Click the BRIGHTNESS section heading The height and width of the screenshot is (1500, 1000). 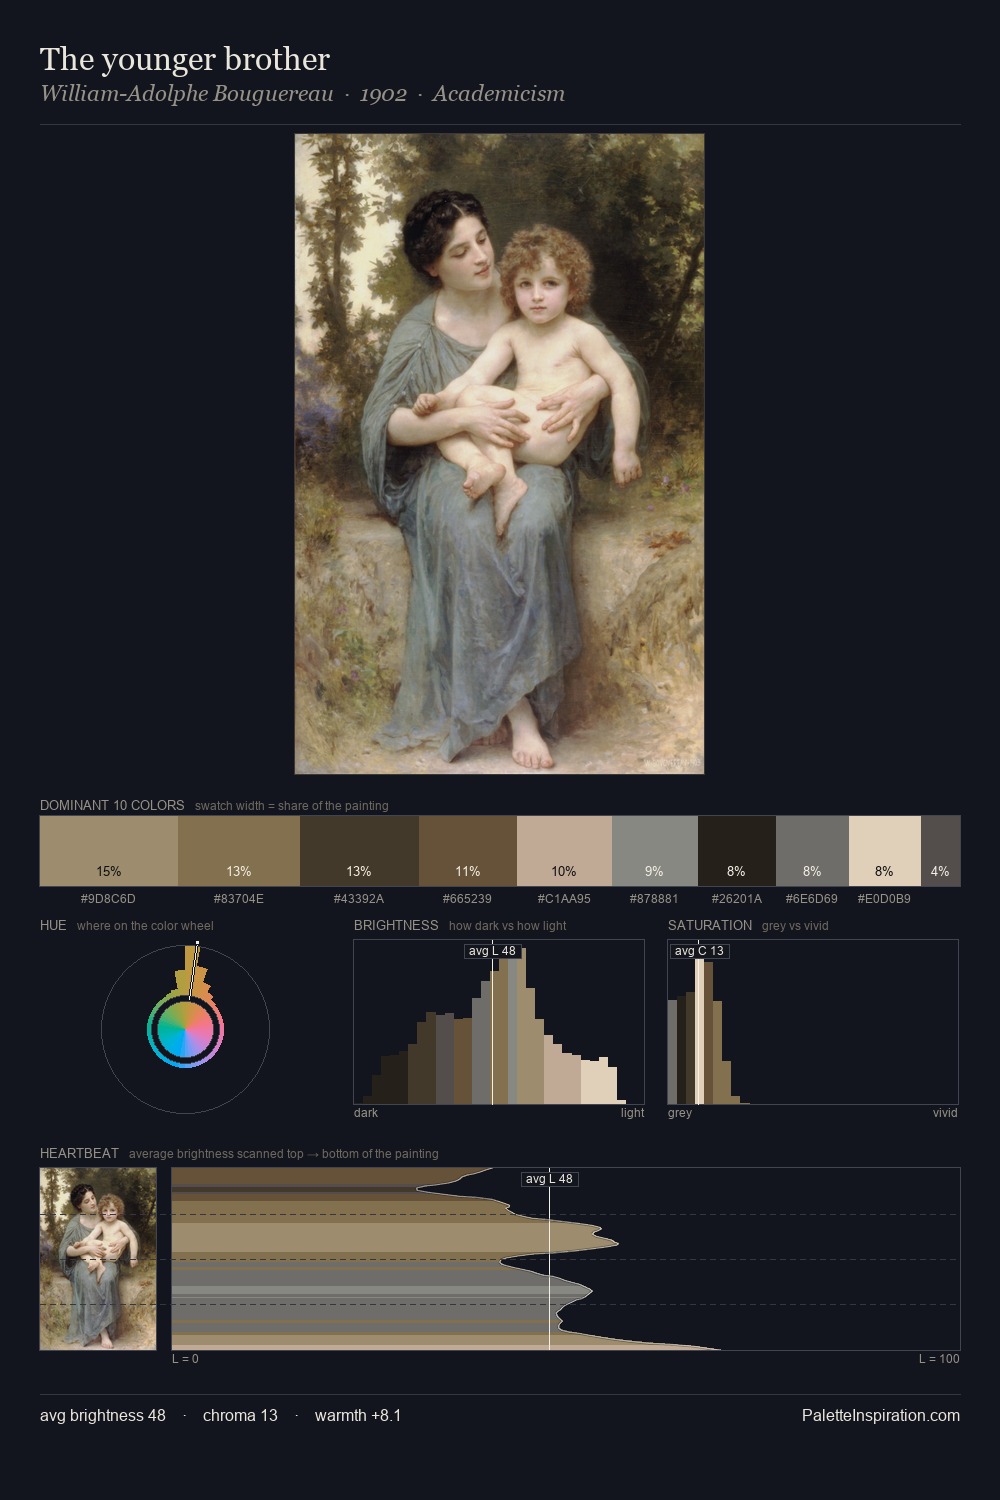396,925
